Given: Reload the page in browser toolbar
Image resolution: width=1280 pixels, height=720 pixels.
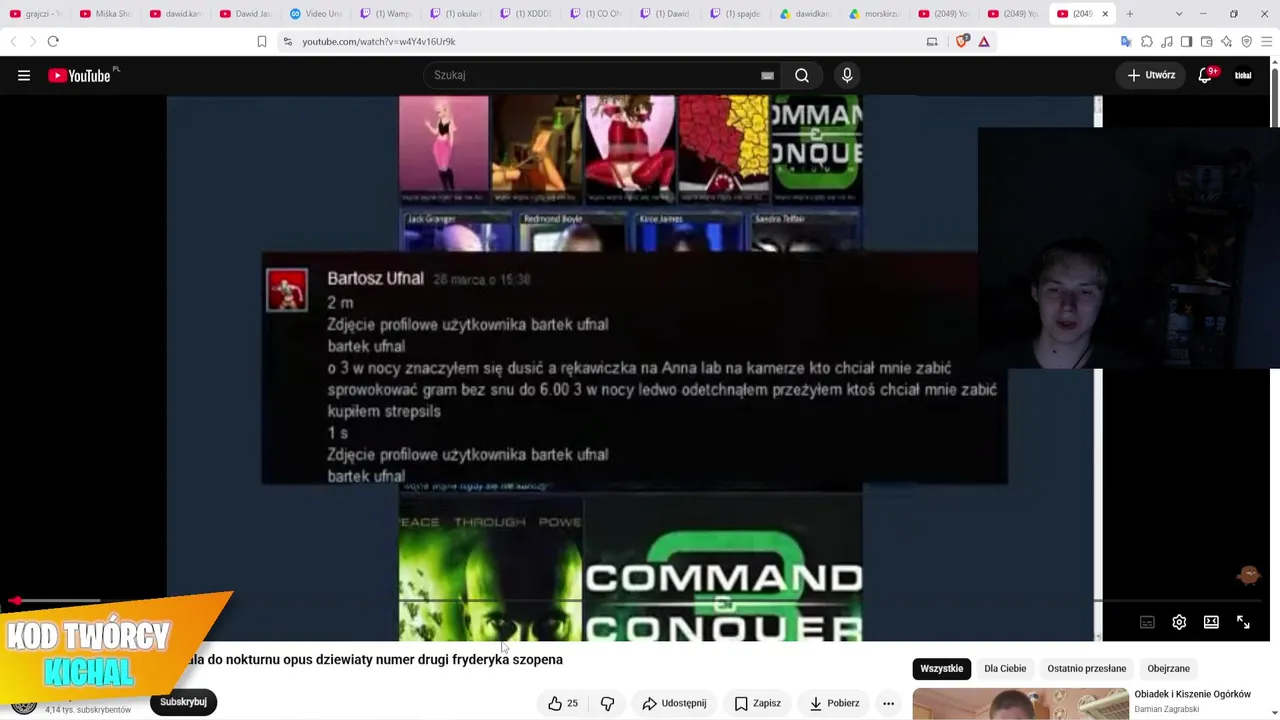Looking at the screenshot, I should pos(53,41).
